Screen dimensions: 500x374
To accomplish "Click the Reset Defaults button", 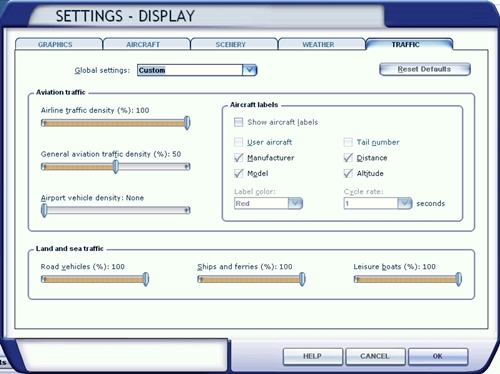I will click(x=425, y=69).
